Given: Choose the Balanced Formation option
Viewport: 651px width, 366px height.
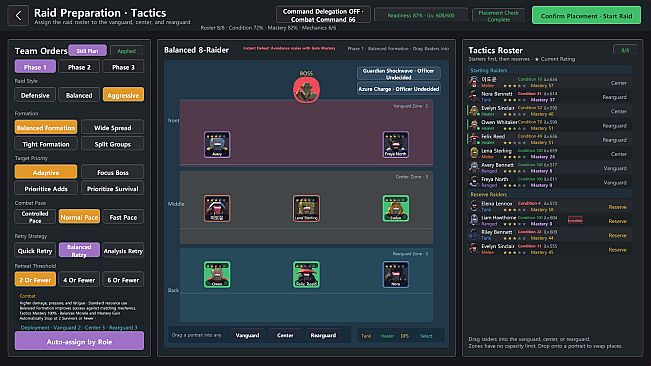Looking at the screenshot, I should [x=46, y=127].
